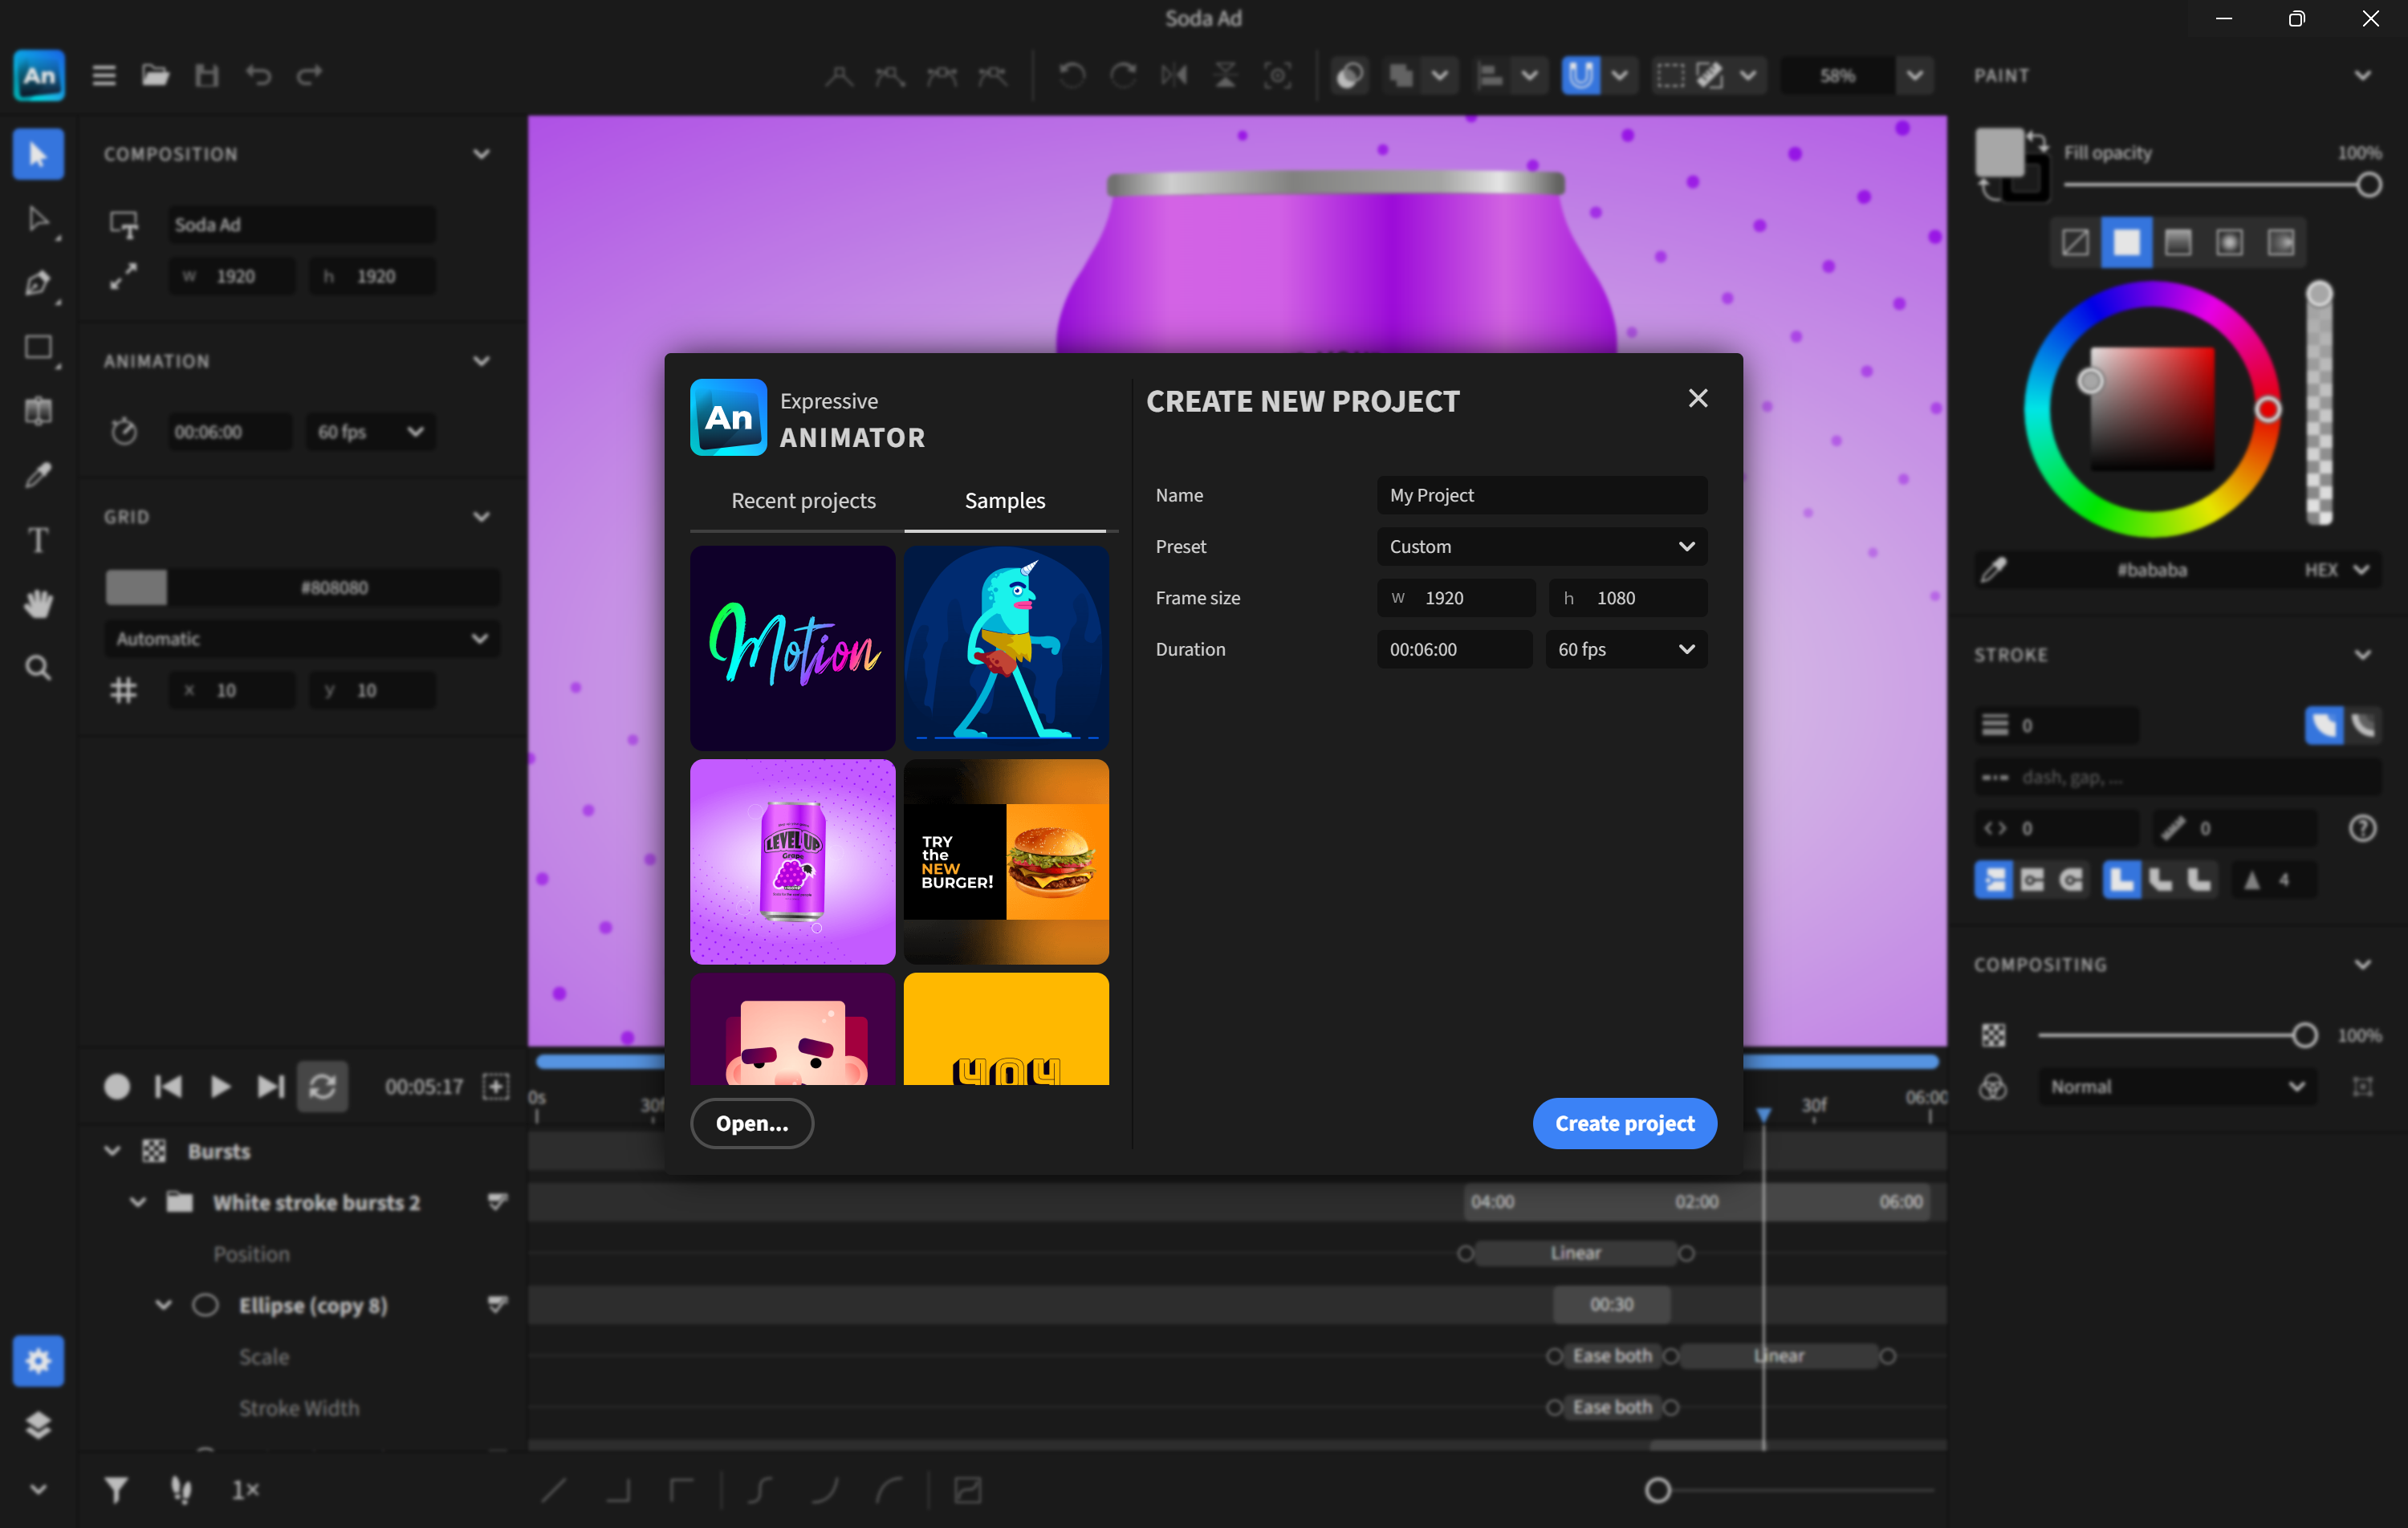Open the soda can sample project thumbnail
2408x1528 pixels.
pyautogui.click(x=792, y=861)
